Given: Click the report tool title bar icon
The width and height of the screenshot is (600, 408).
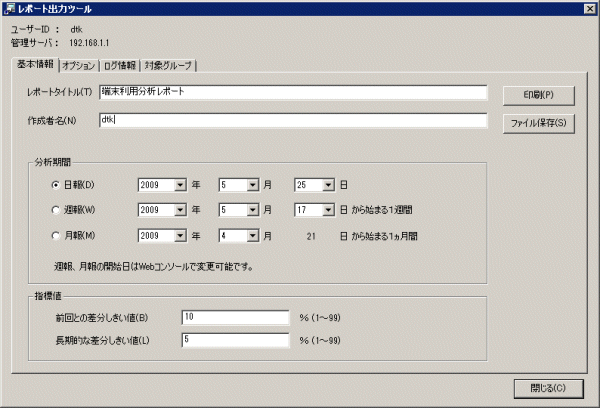Looking at the screenshot, I should click(x=9, y=8).
